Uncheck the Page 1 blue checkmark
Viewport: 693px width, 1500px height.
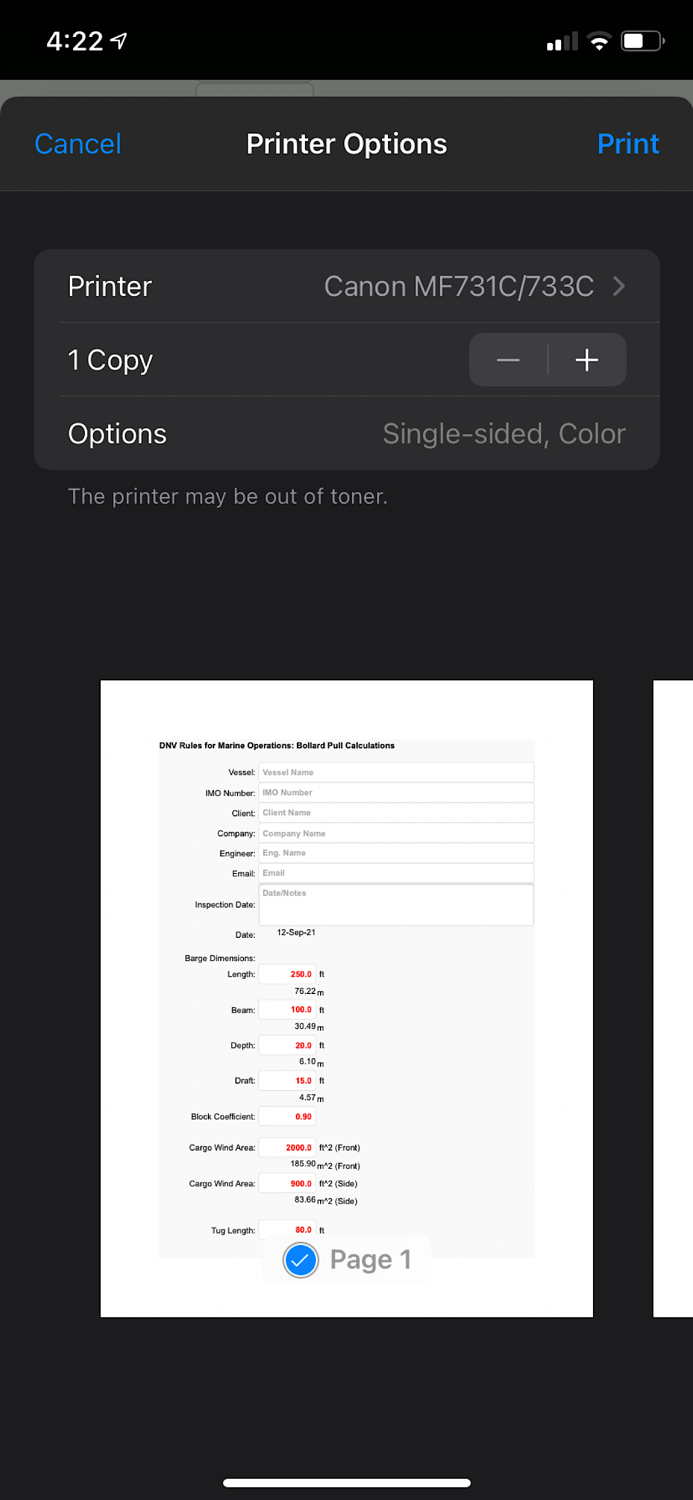300,1260
